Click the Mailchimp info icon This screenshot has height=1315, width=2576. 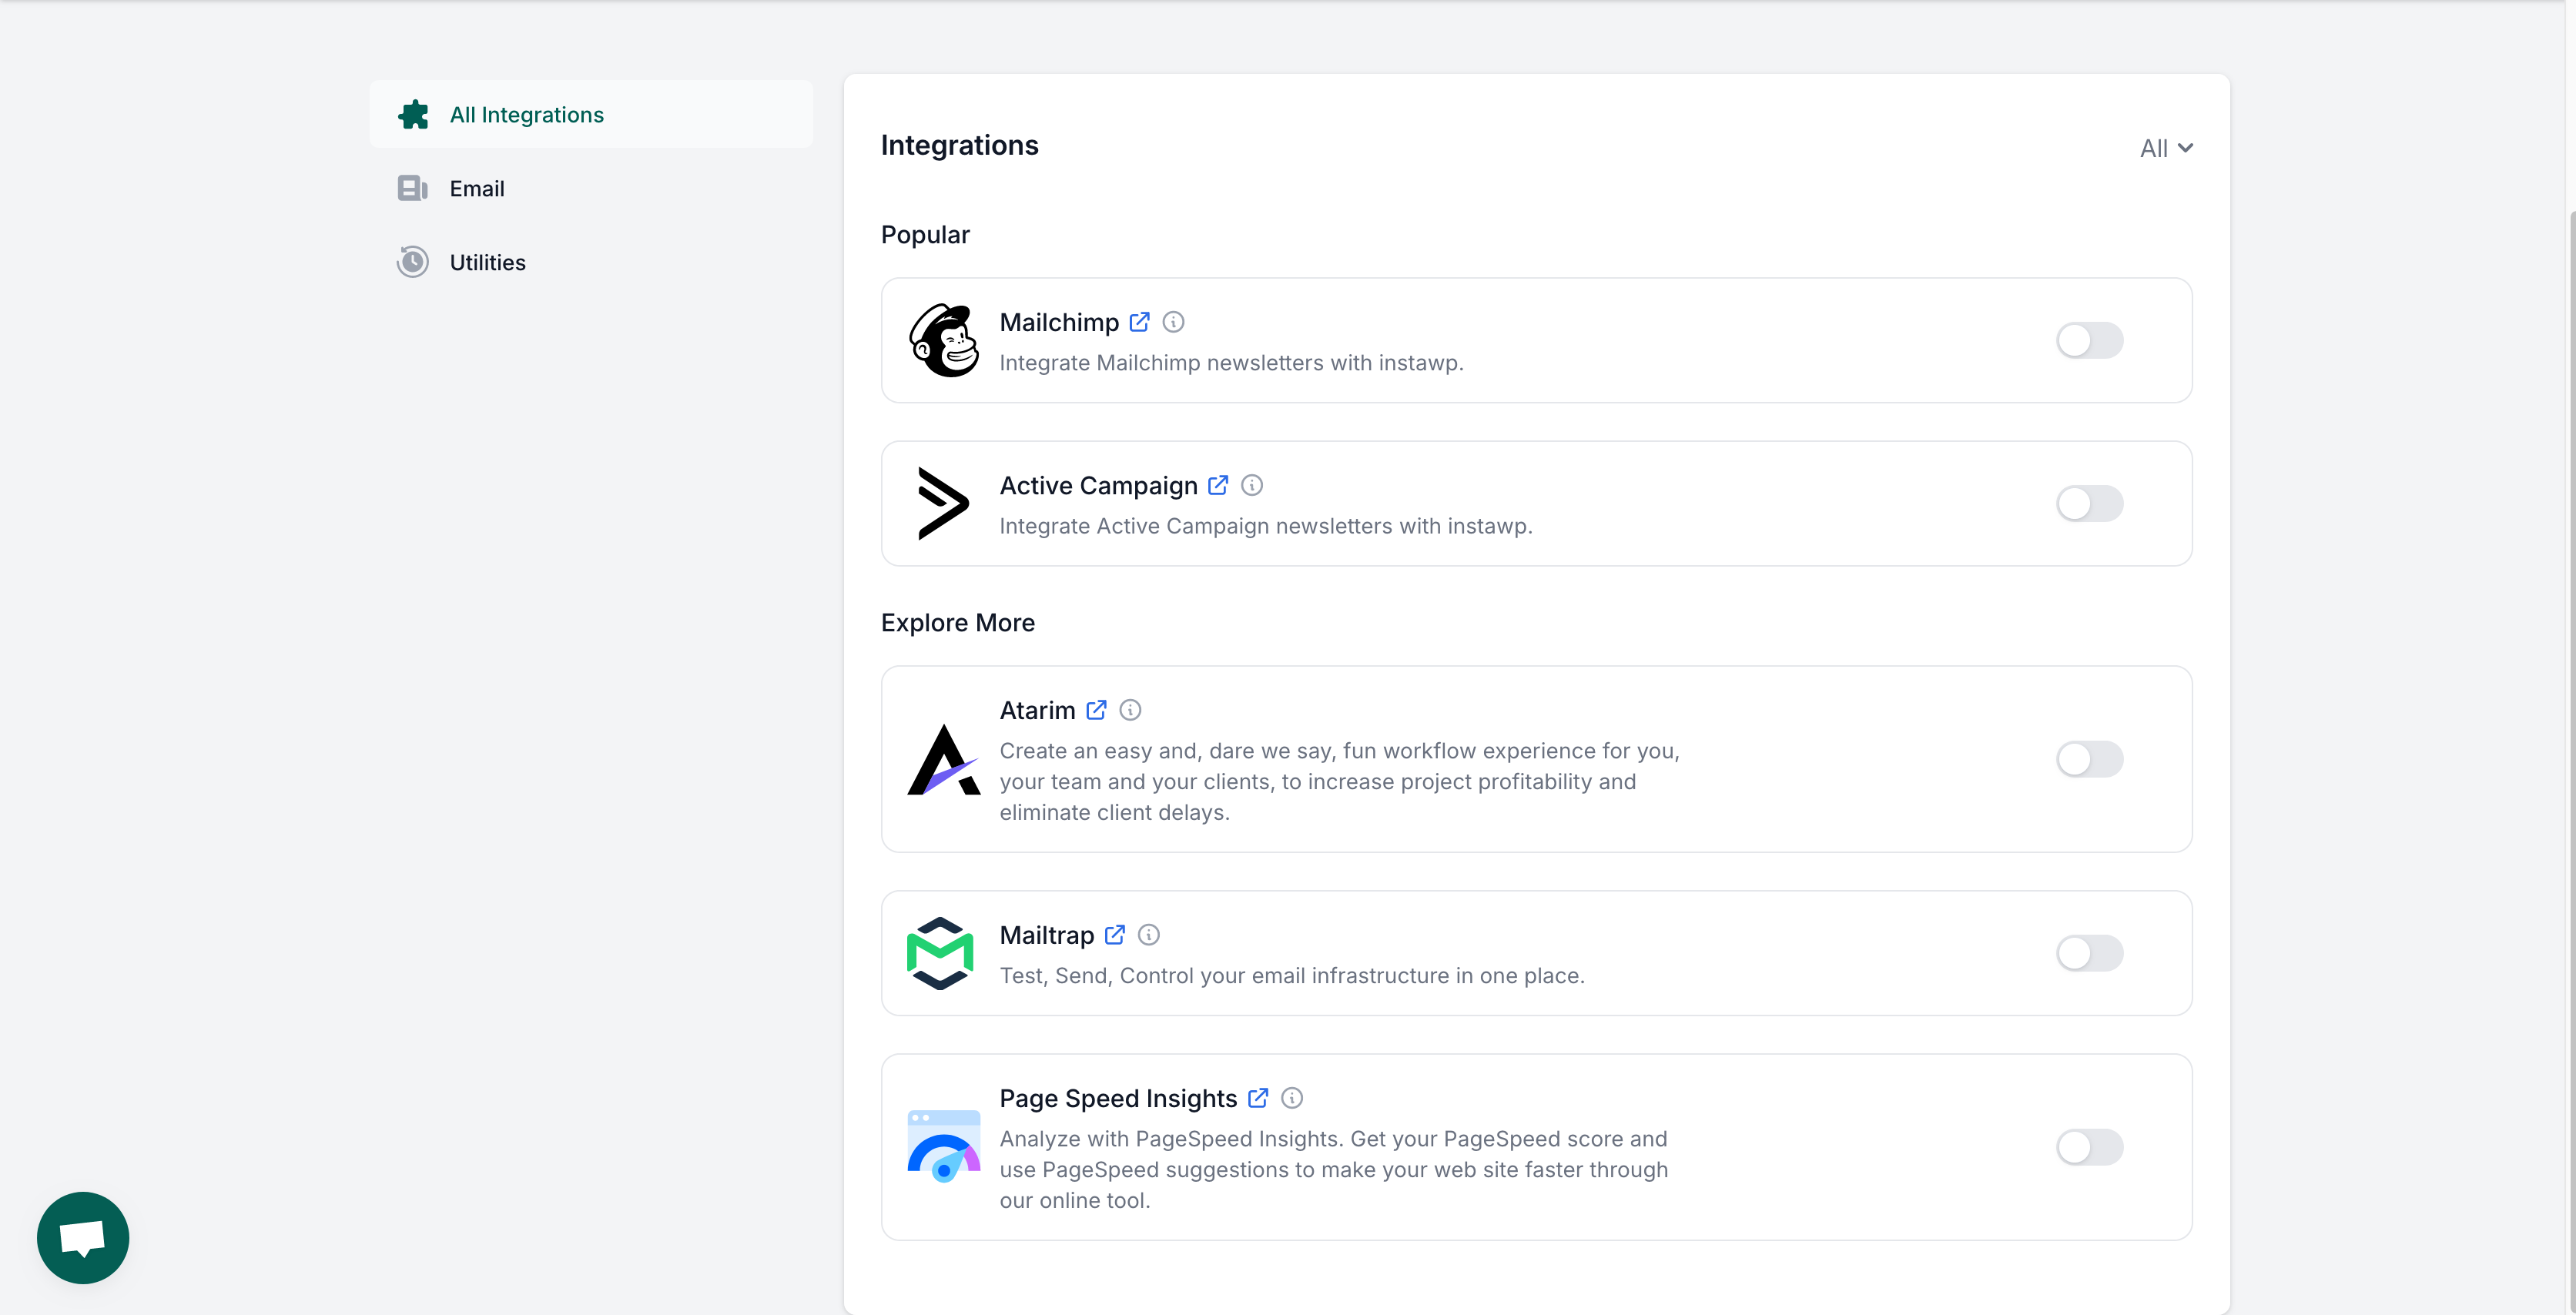coord(1173,322)
